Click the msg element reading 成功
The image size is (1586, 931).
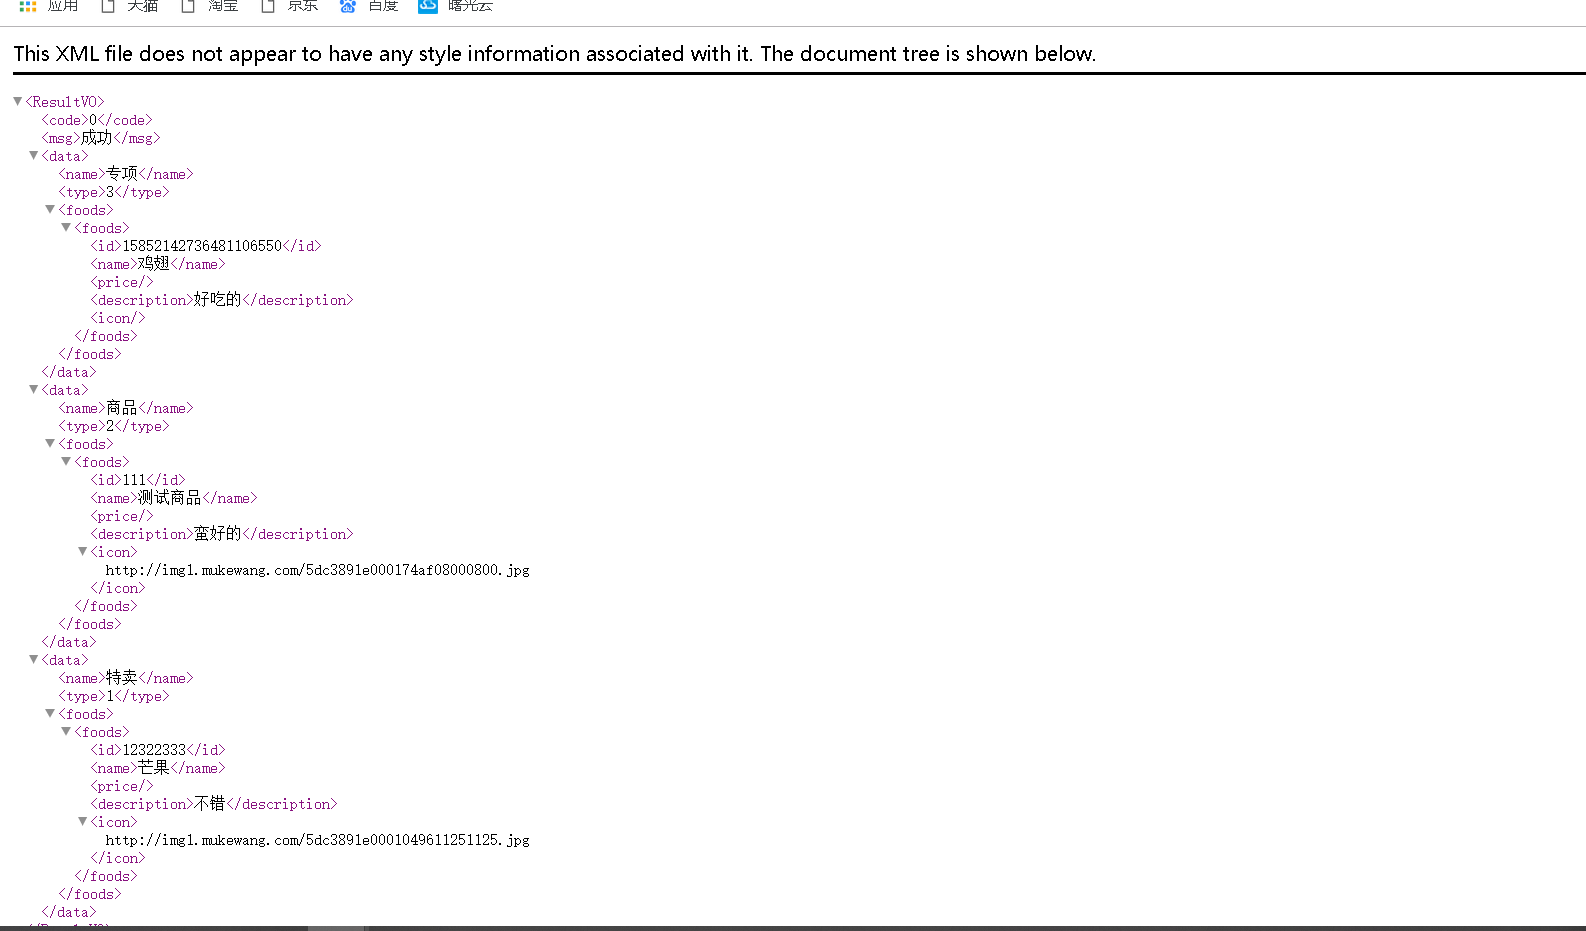pyautogui.click(x=101, y=138)
